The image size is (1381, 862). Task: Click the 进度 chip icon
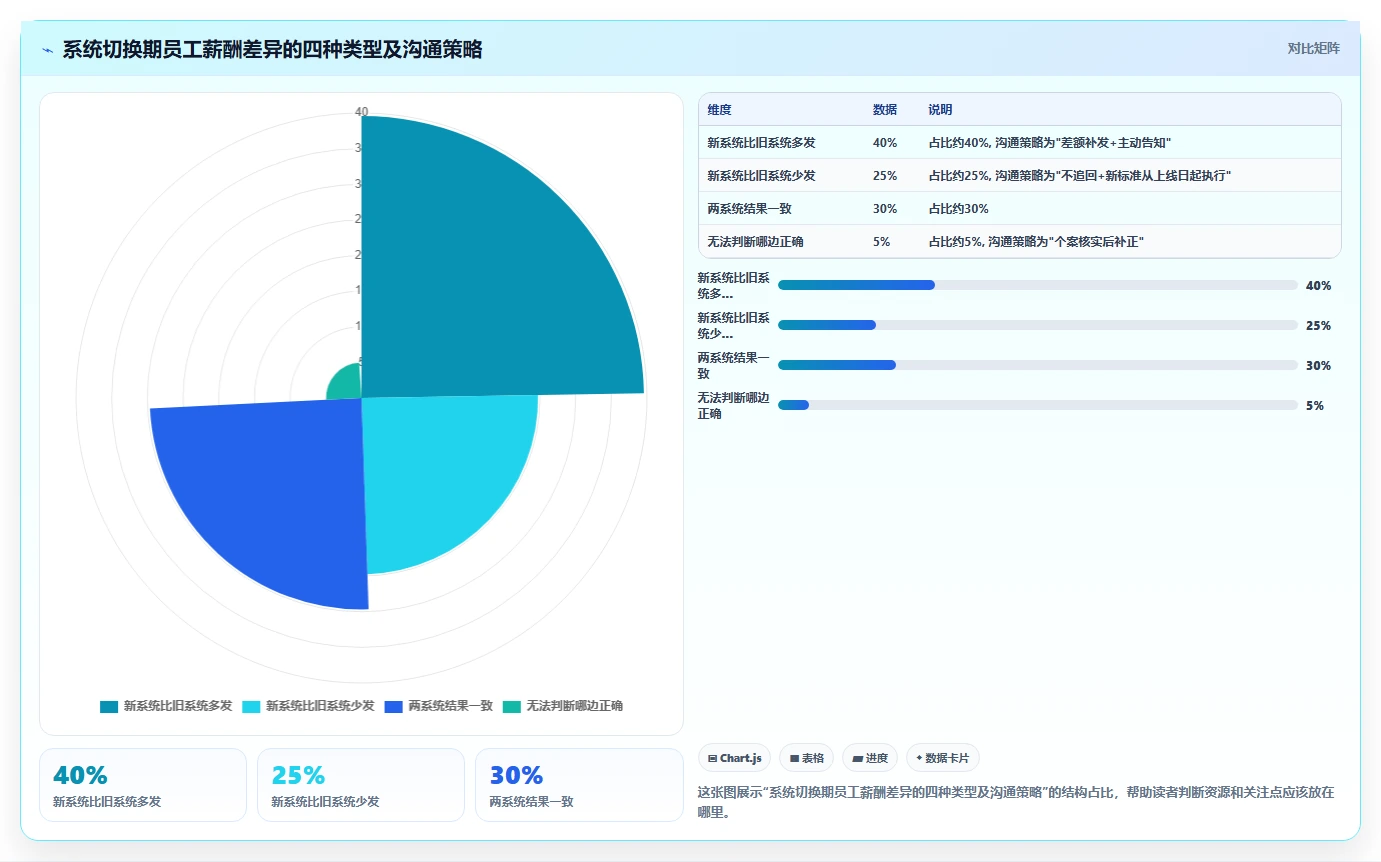click(857, 759)
